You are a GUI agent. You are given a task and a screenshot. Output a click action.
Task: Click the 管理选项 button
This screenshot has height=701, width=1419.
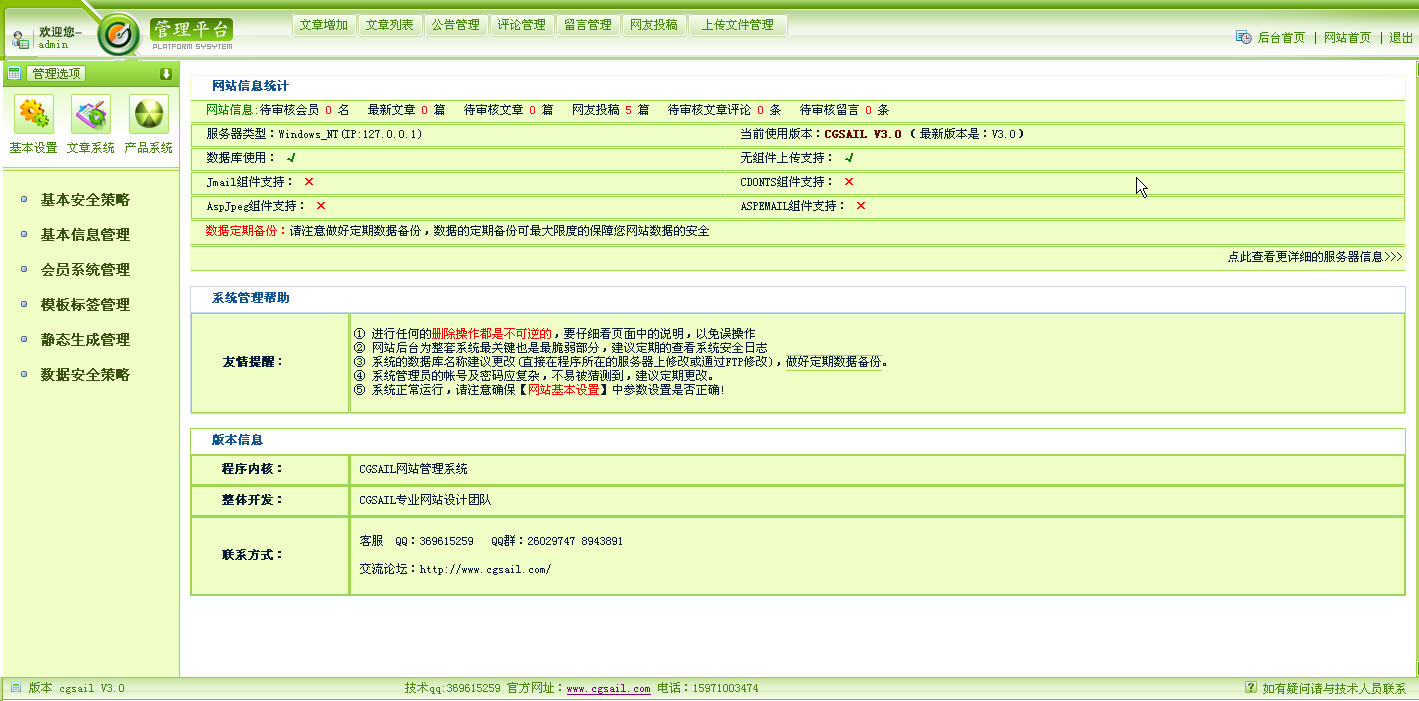point(56,73)
